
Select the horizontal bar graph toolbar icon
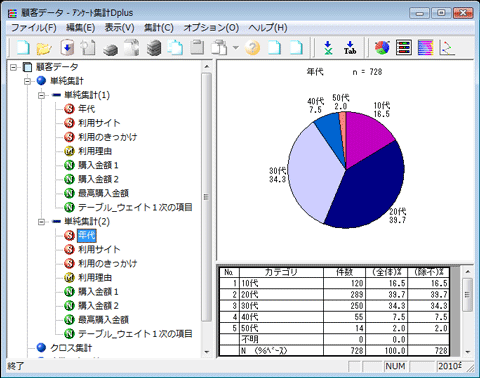coord(404,48)
